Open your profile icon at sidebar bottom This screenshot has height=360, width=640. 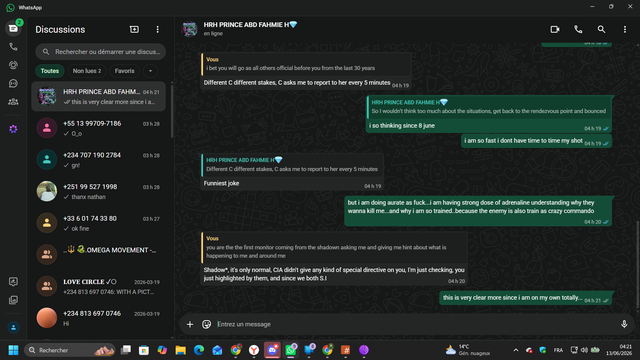(x=13, y=327)
